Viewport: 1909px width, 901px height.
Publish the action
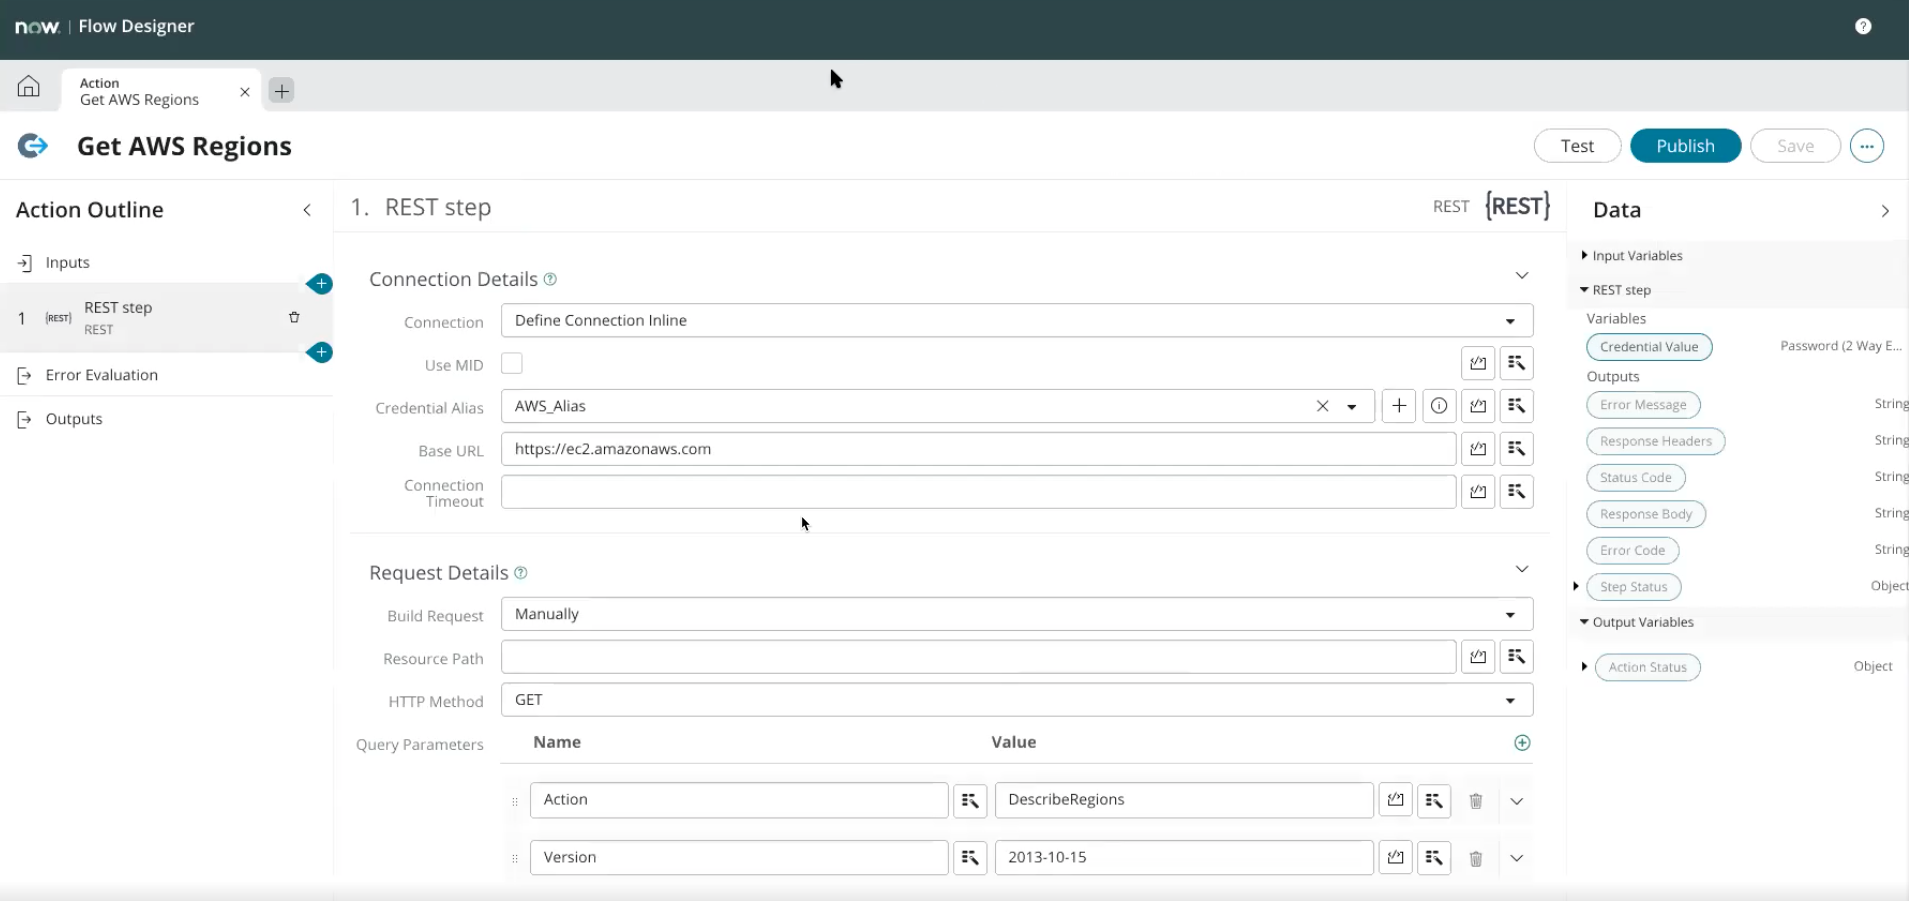(x=1685, y=146)
